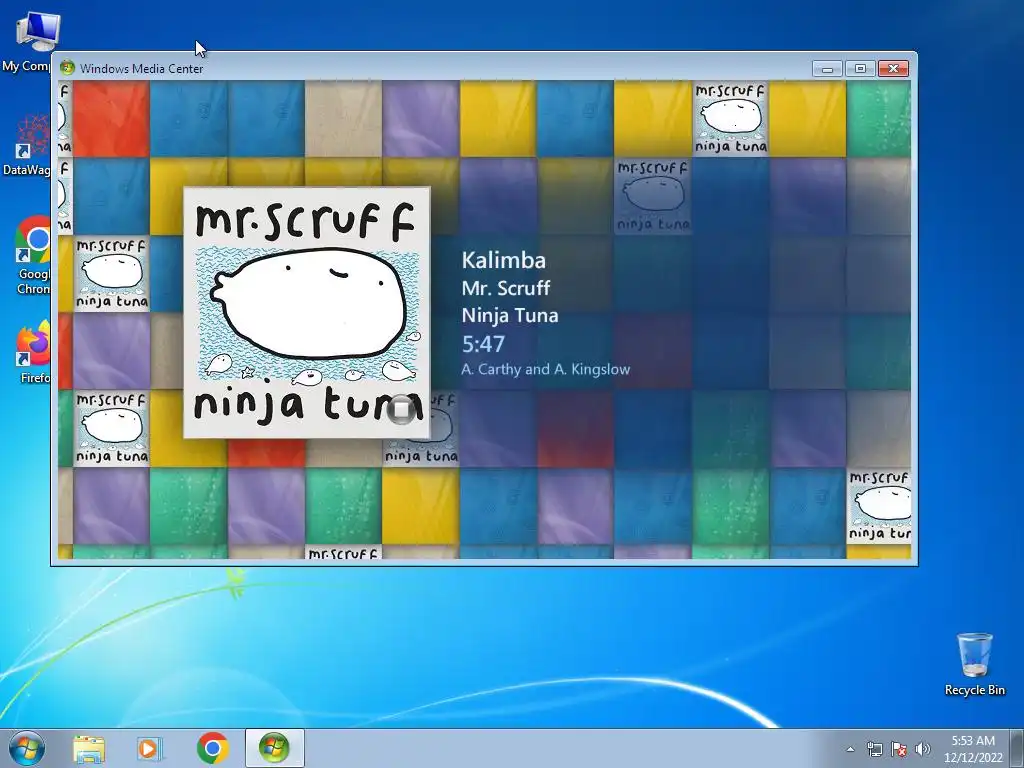Screen dimensions: 1024x768
Task: Click the taskbar clock showing 5:53 AM
Action: coord(973,749)
